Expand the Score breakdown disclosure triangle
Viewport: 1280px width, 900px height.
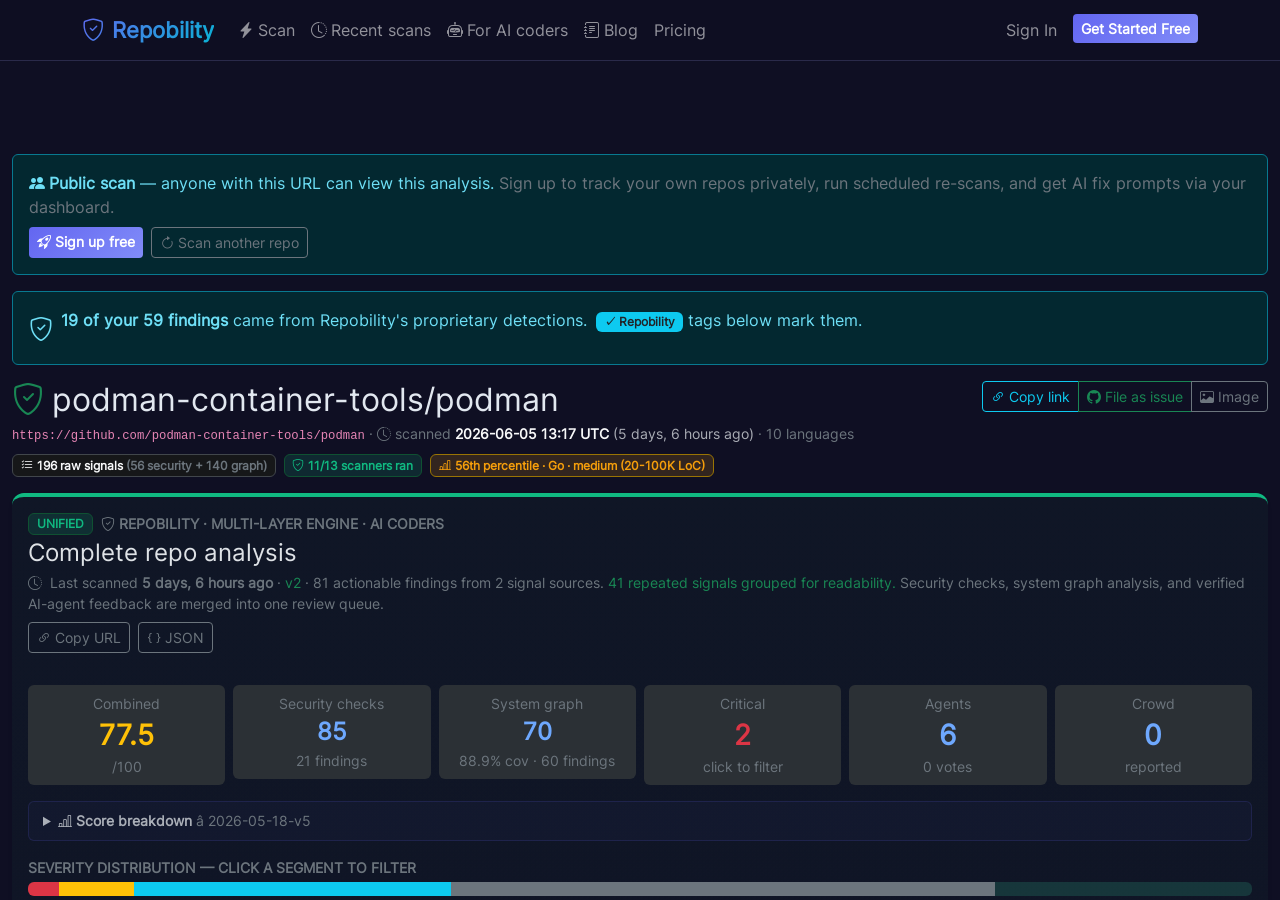pyautogui.click(x=47, y=821)
